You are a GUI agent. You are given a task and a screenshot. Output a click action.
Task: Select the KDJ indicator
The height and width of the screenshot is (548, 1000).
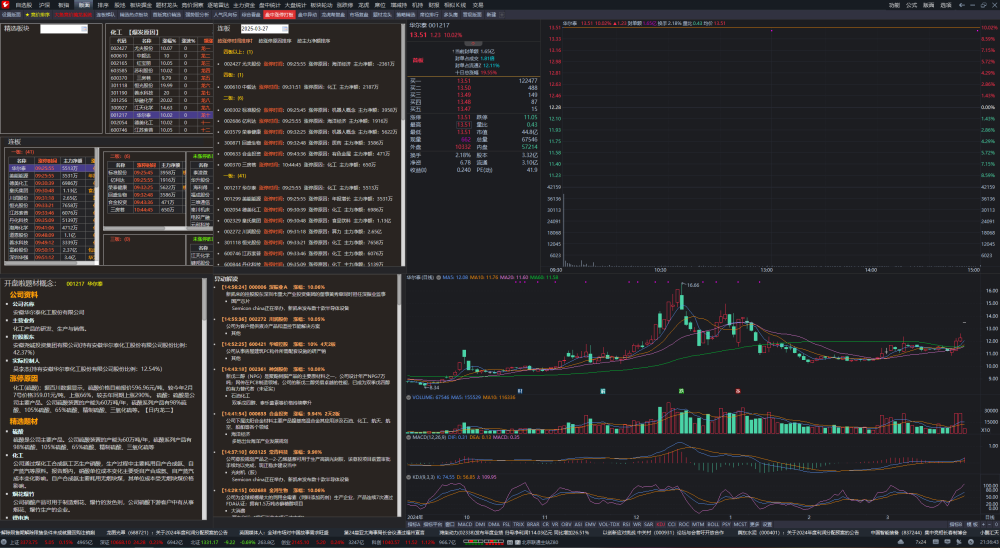pyautogui.click(x=661, y=525)
